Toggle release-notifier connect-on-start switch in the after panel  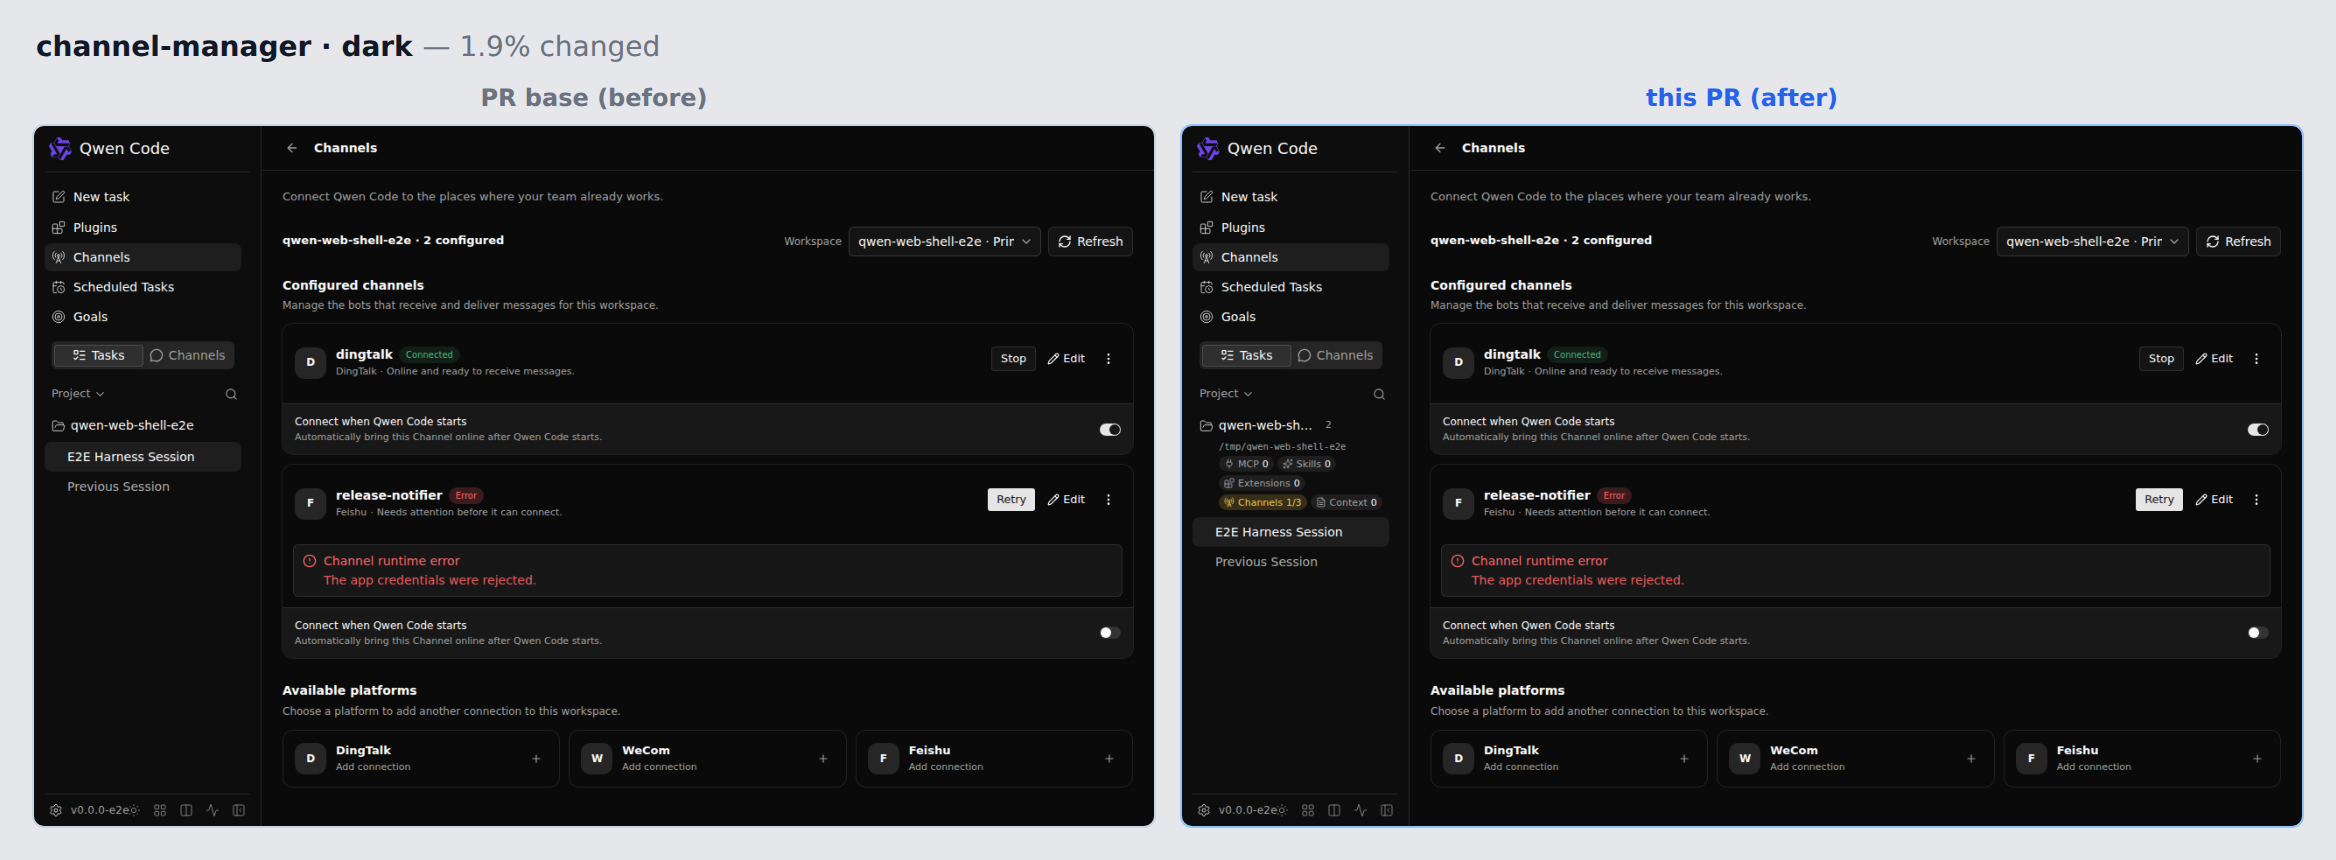coord(2258,633)
